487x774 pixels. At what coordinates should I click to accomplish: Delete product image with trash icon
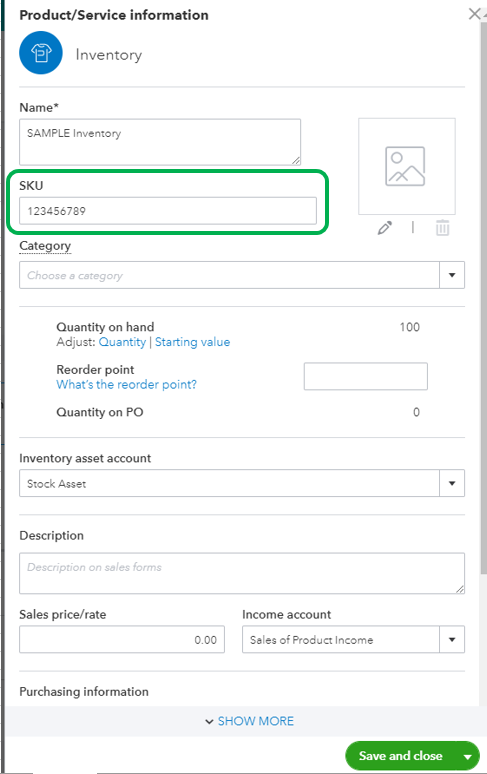(443, 228)
